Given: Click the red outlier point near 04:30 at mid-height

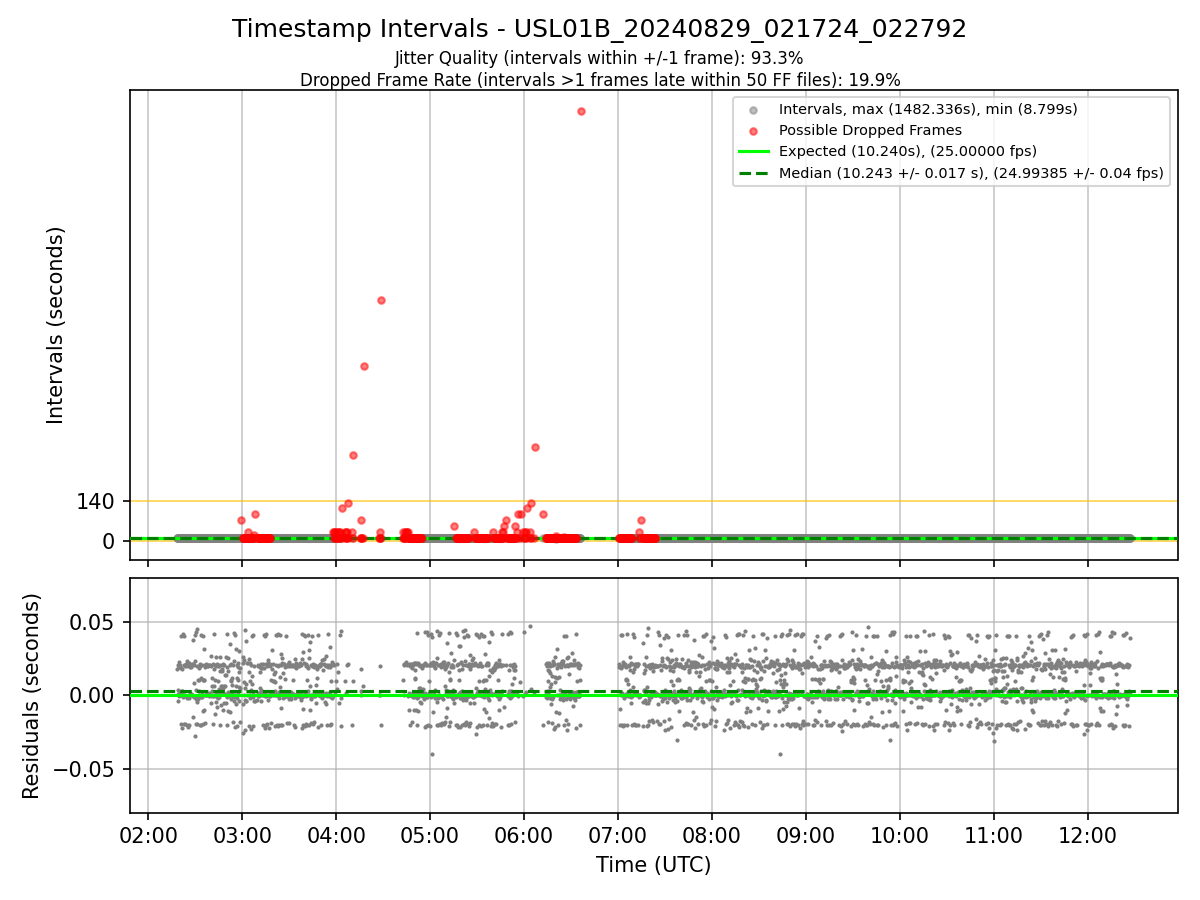Looking at the screenshot, I should click(381, 300).
